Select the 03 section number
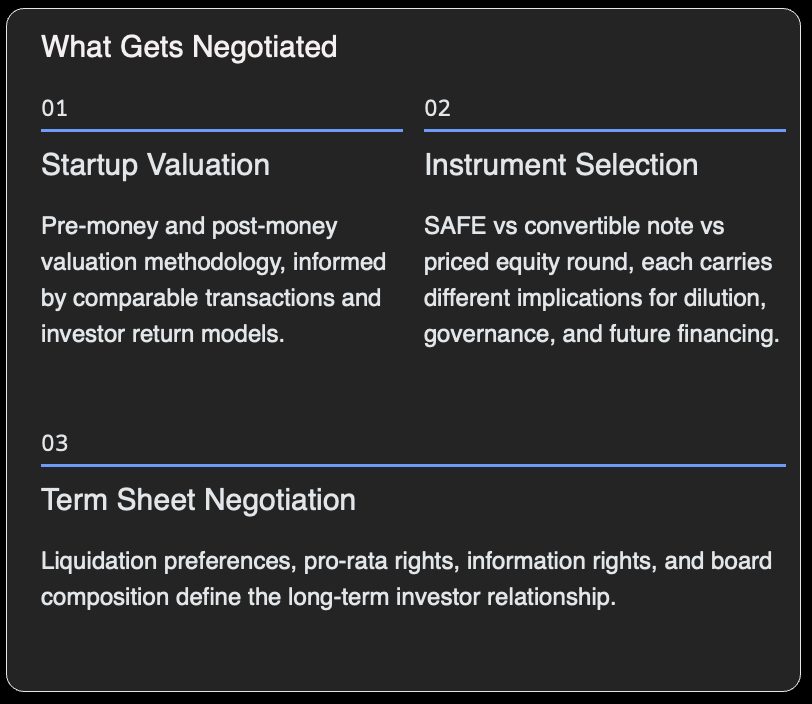This screenshot has width=812, height=704. point(55,443)
